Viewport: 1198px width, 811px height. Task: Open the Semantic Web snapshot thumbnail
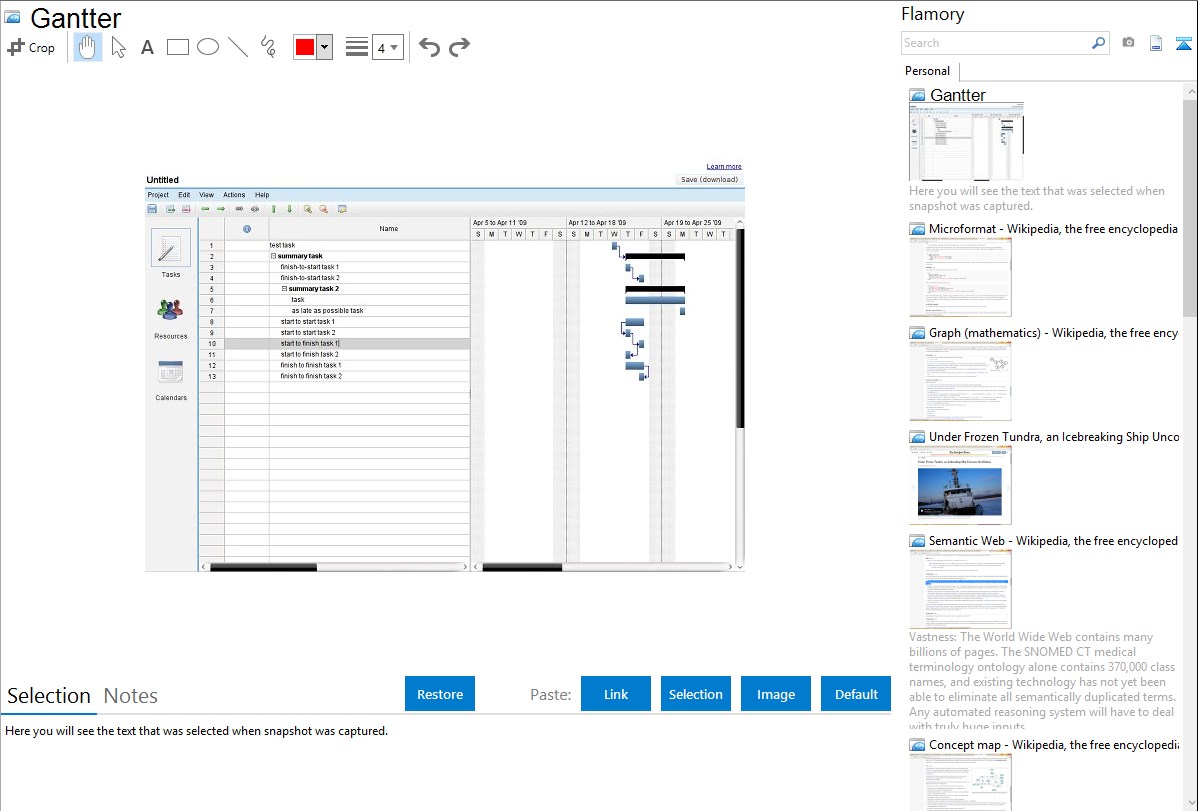[960, 589]
